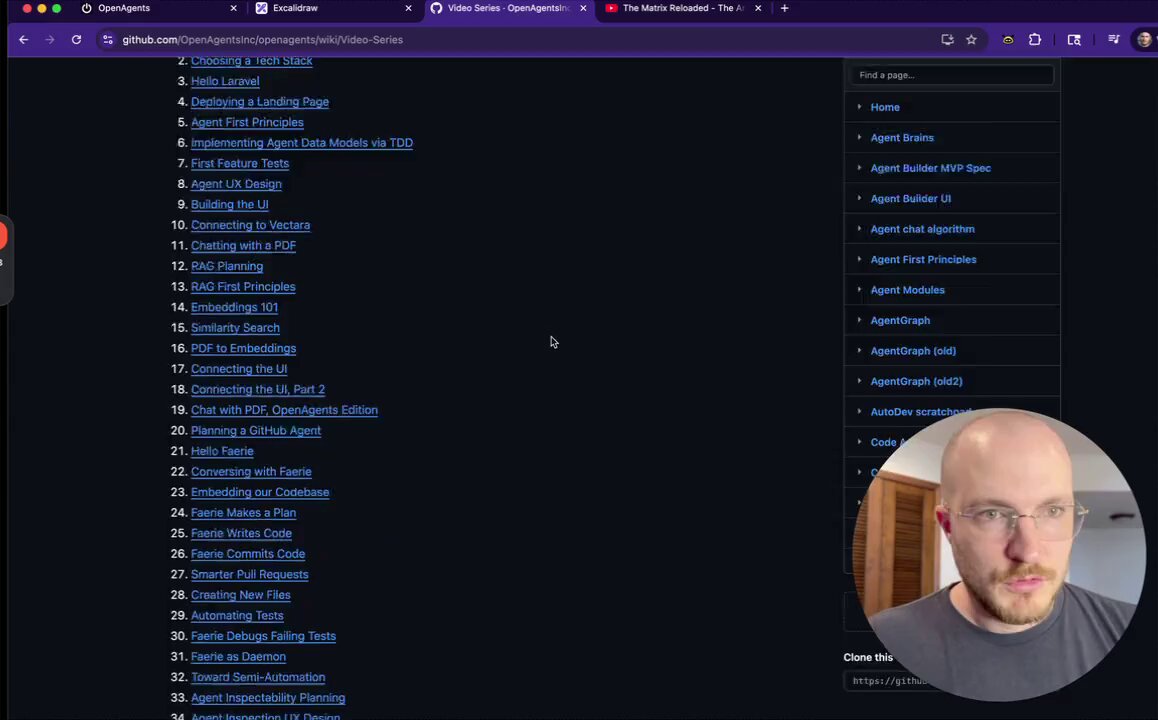Open the PDF to Embeddings link
Viewport: 1158px width, 720px height.
[x=244, y=349]
